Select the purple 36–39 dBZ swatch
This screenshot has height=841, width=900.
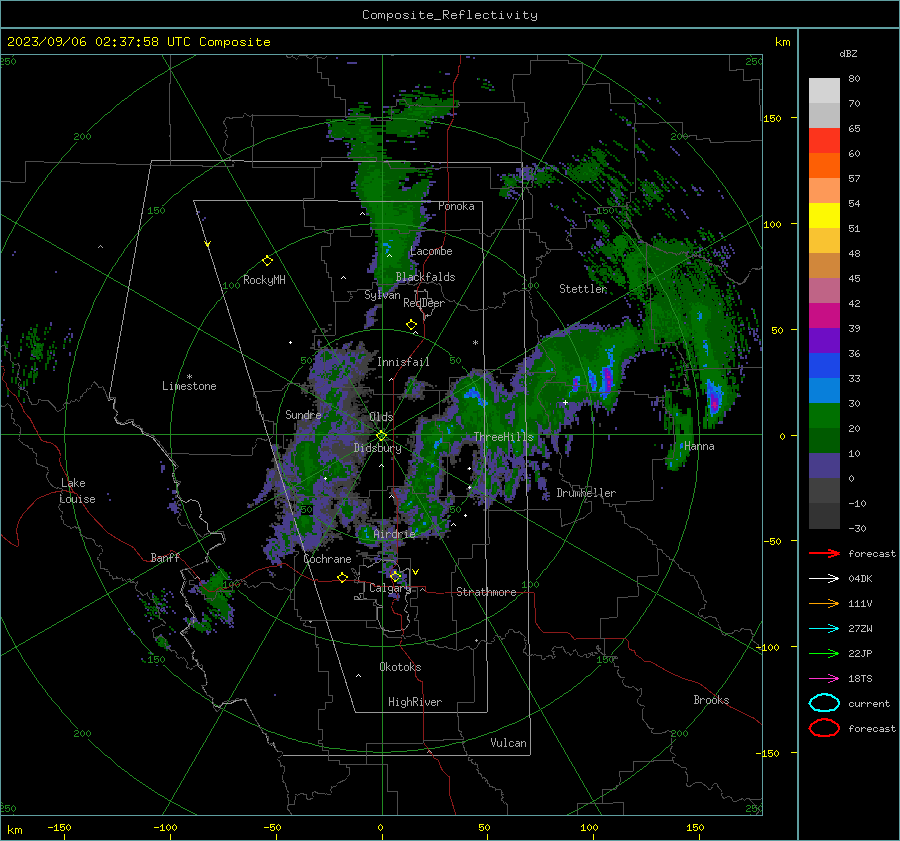(x=824, y=341)
